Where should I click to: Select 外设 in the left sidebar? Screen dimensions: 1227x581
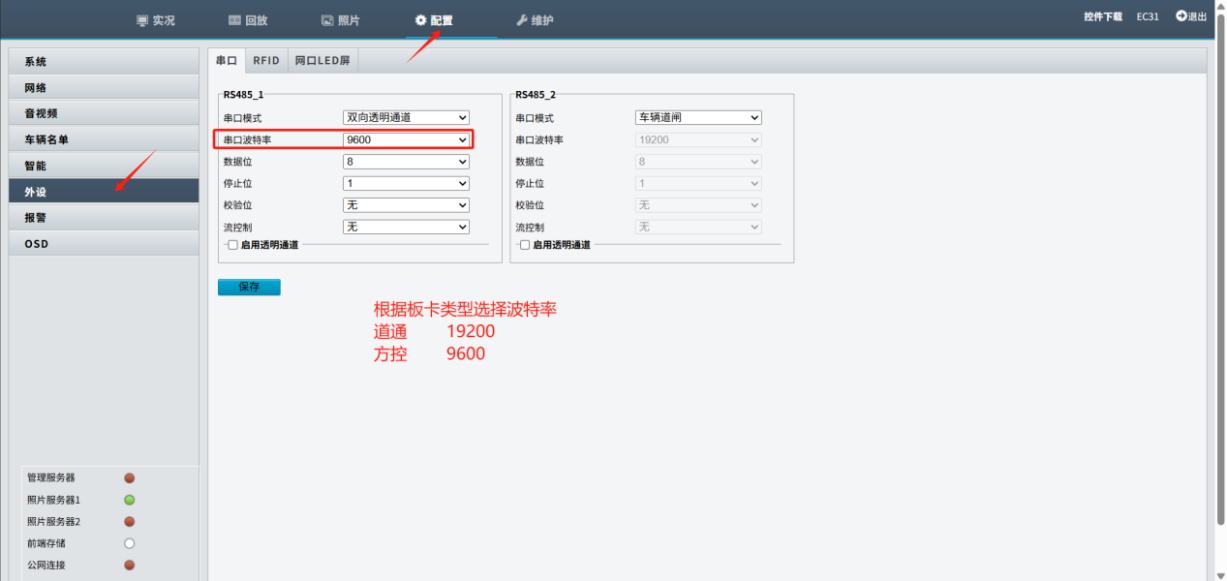click(104, 191)
